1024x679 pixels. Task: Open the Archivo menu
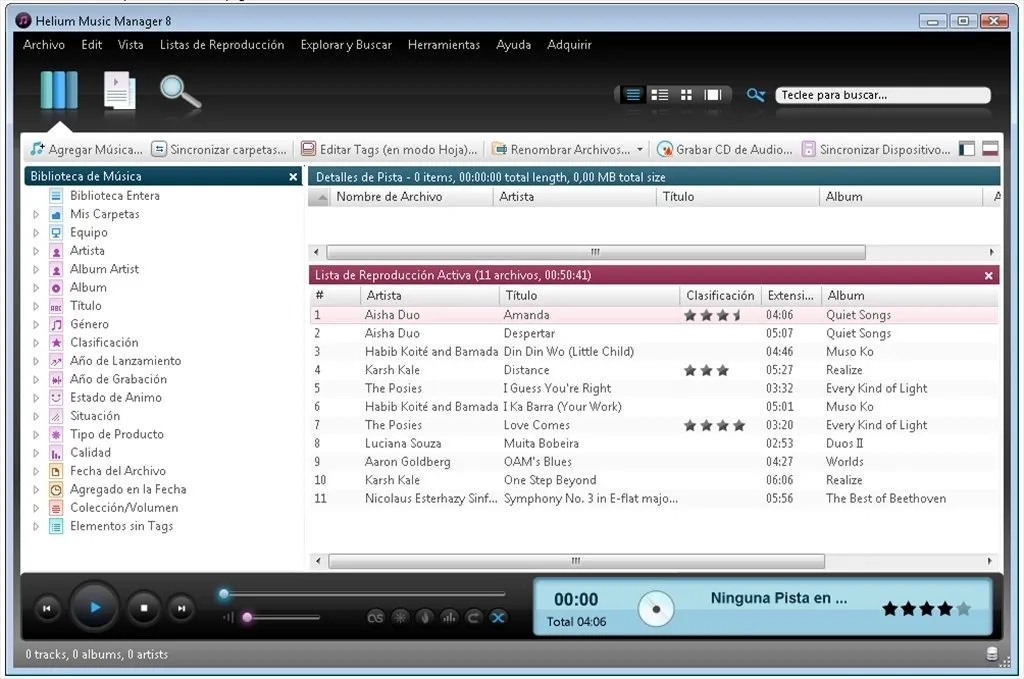click(44, 45)
